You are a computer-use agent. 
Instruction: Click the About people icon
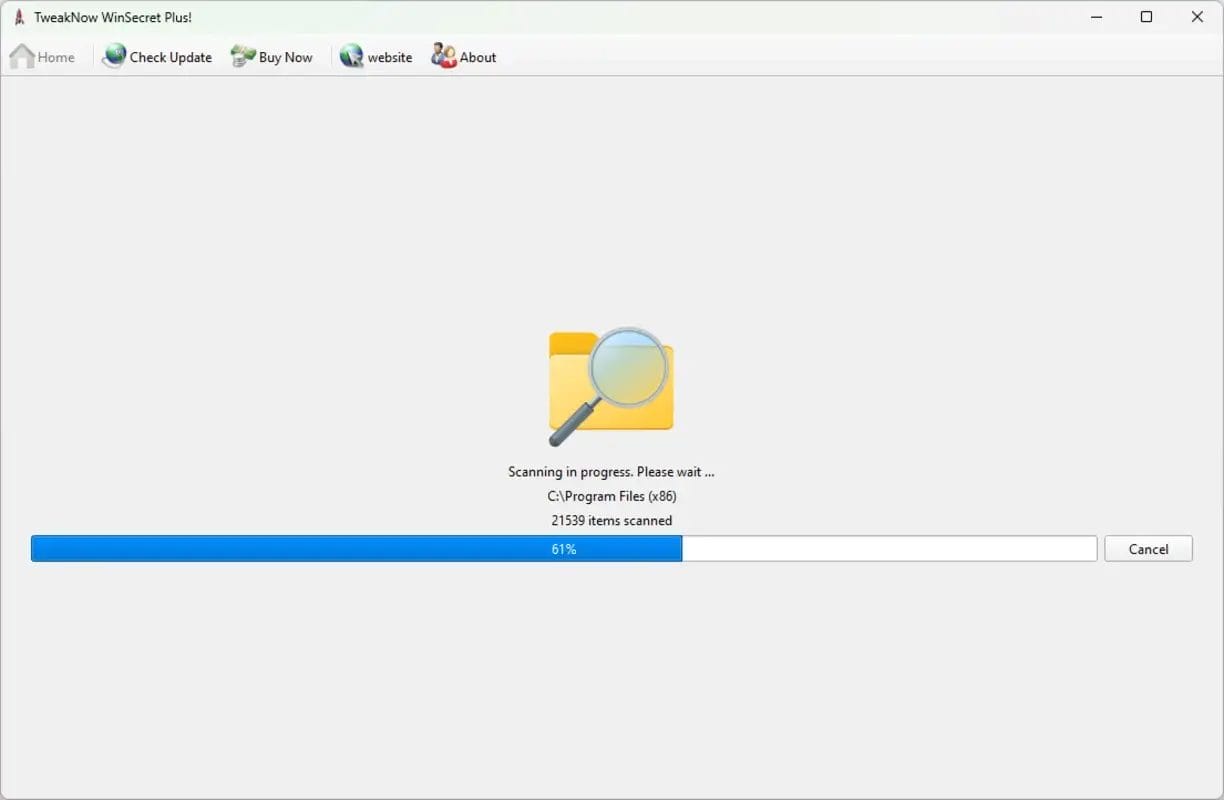pos(443,57)
